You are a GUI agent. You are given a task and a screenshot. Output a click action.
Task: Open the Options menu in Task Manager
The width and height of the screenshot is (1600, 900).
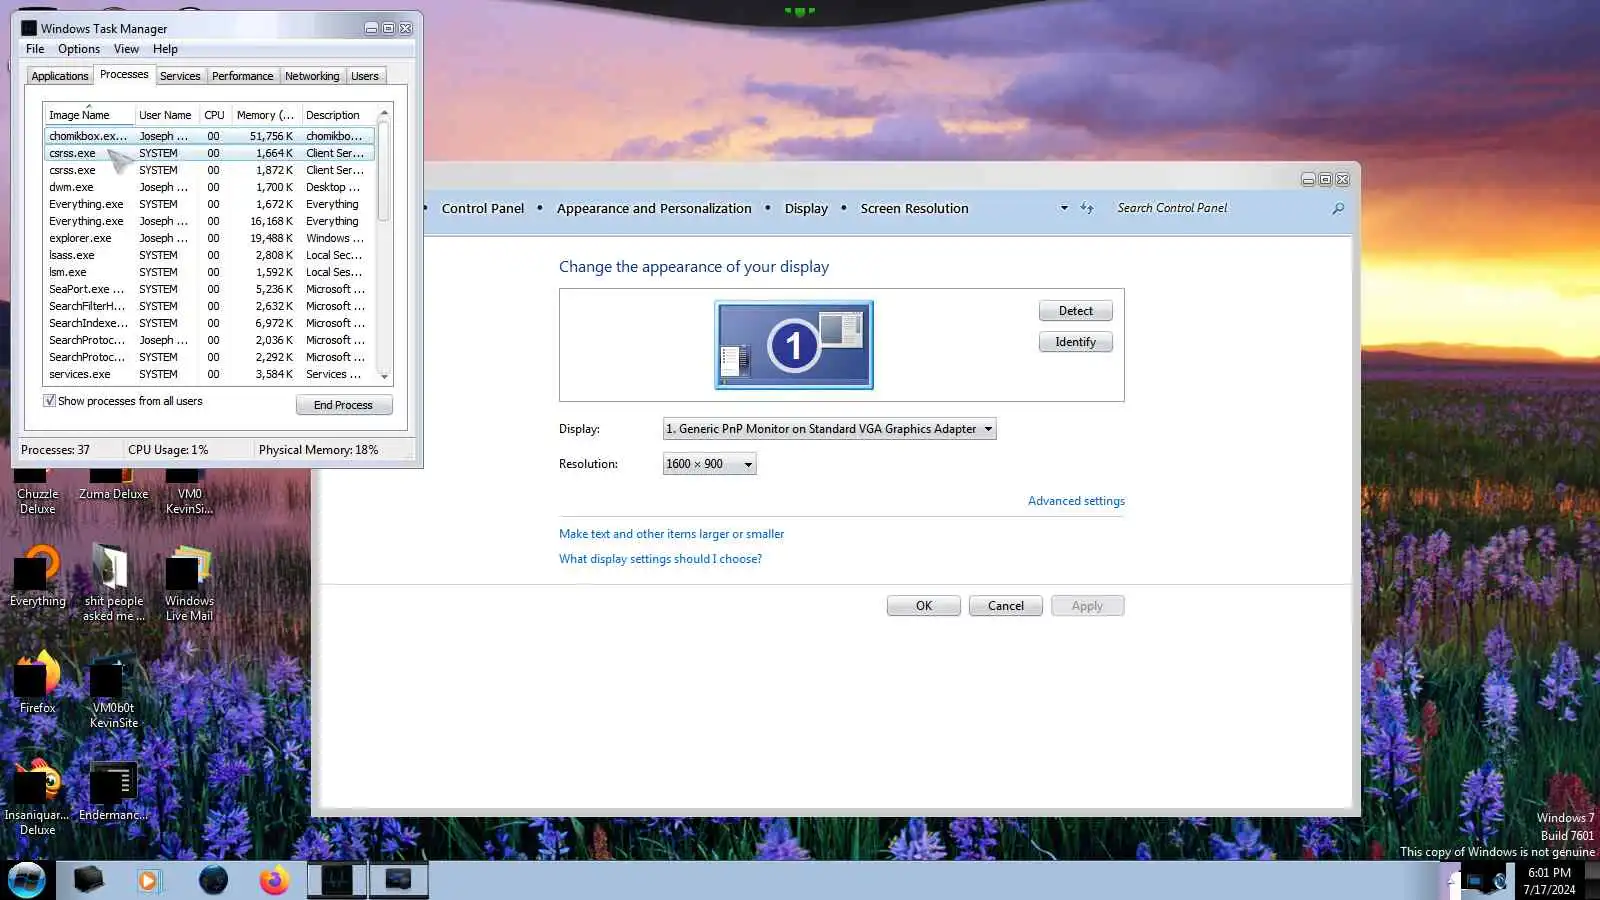pos(79,49)
